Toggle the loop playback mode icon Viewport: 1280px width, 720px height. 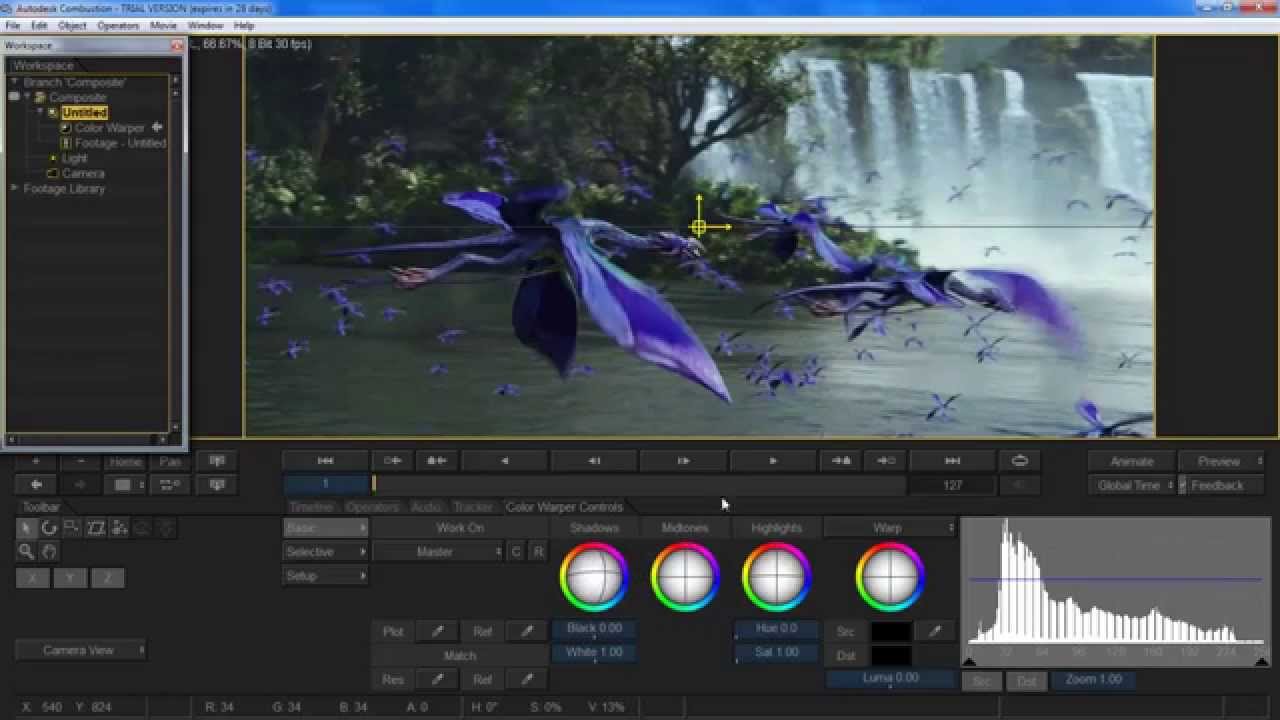coord(1019,461)
